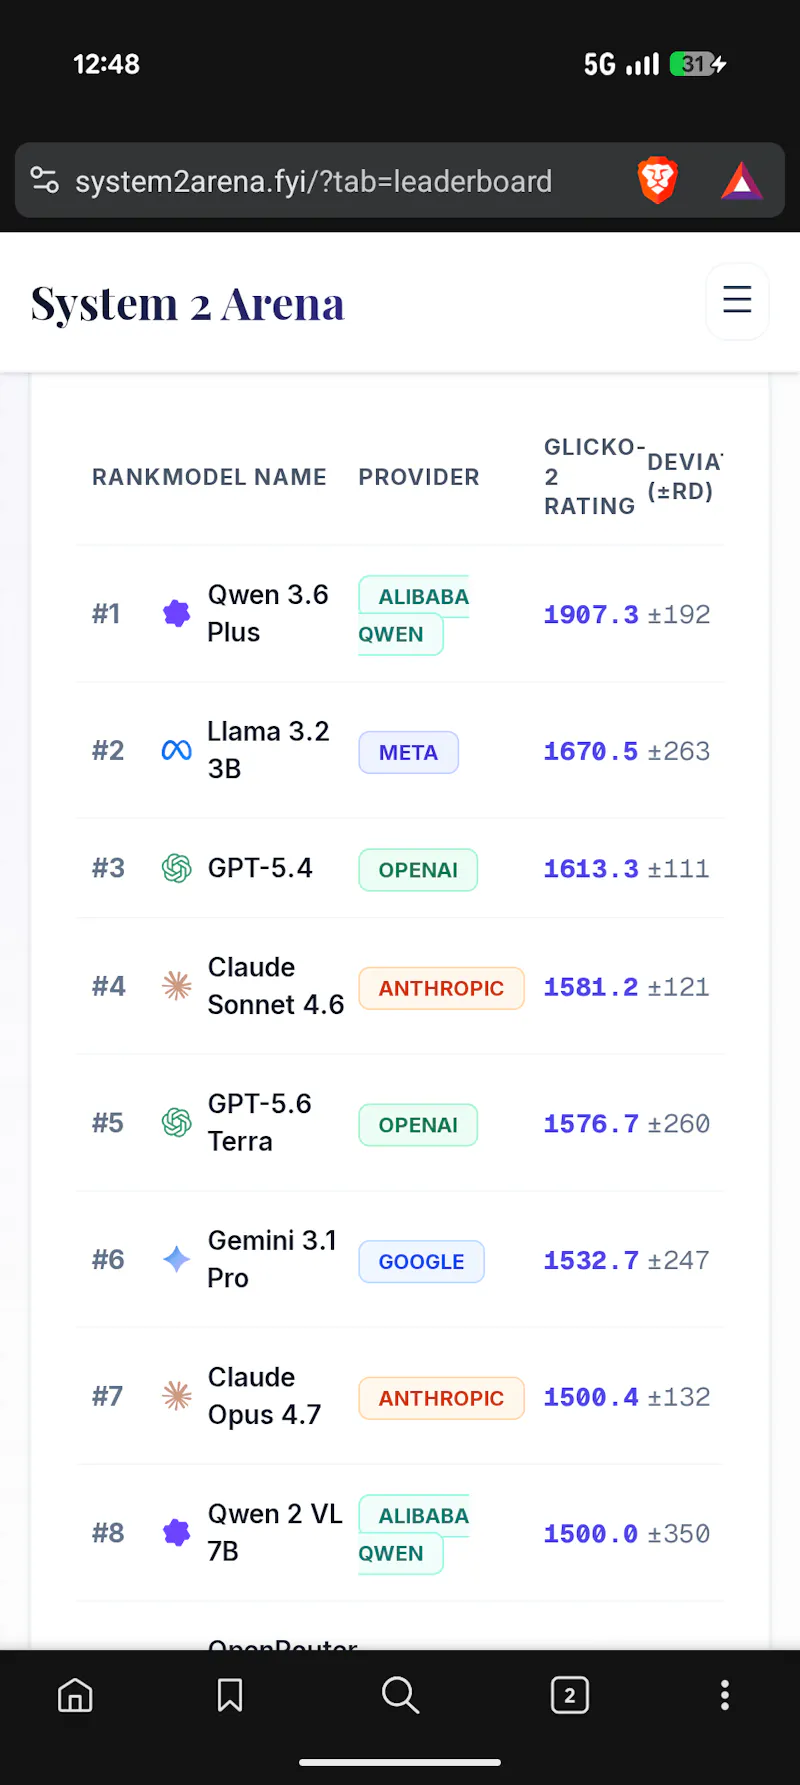Click the ANTHROPIC badge for Claude Sonnet 4.6
The width and height of the screenshot is (800, 1785).
pyautogui.click(x=441, y=988)
